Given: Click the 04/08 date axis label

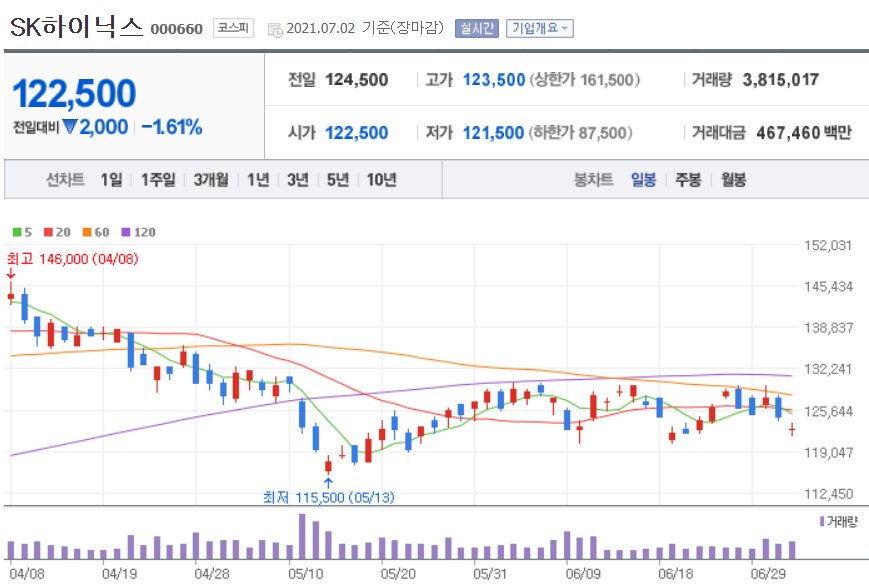Looking at the screenshot, I should click(27, 574).
